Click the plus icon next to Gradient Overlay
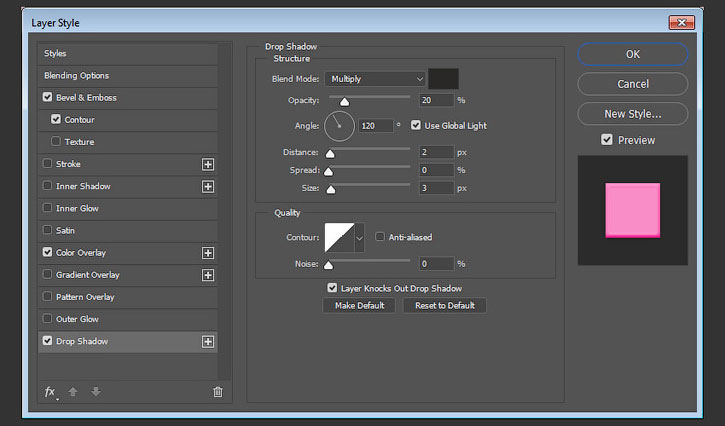This screenshot has width=725, height=426. [208, 275]
